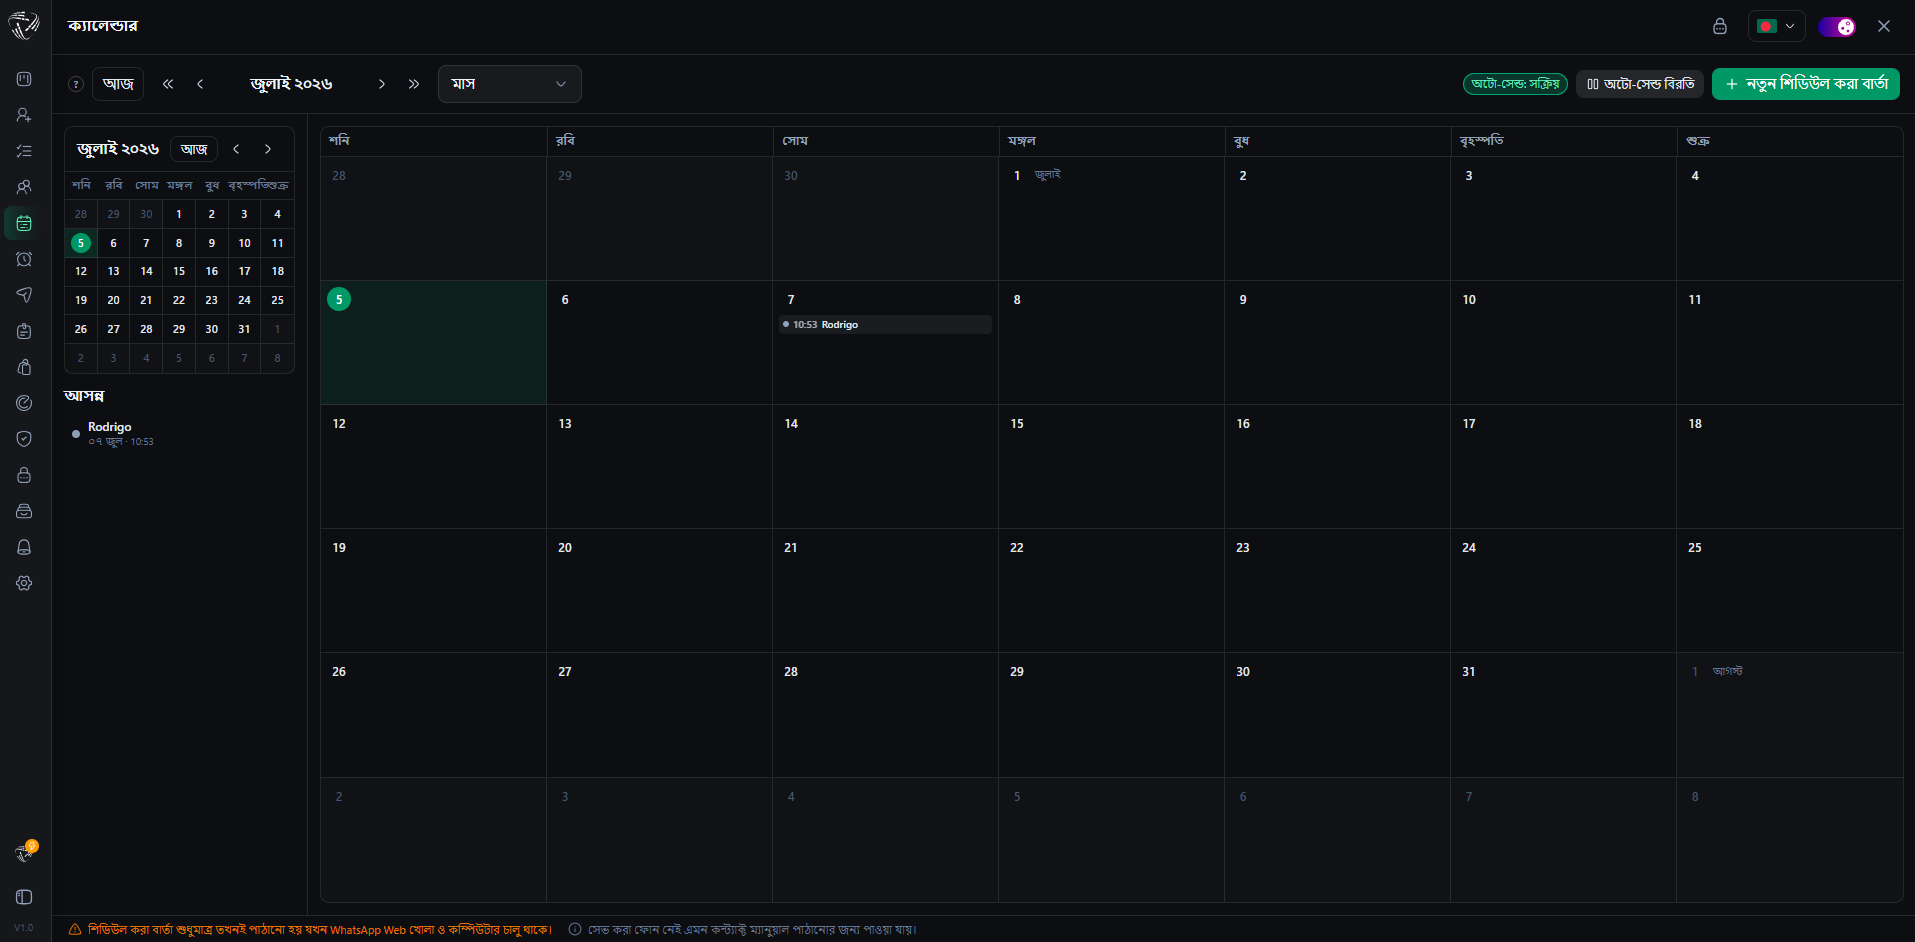Toggle the dark theme switch
The height and width of the screenshot is (942, 1915).
point(1837,27)
